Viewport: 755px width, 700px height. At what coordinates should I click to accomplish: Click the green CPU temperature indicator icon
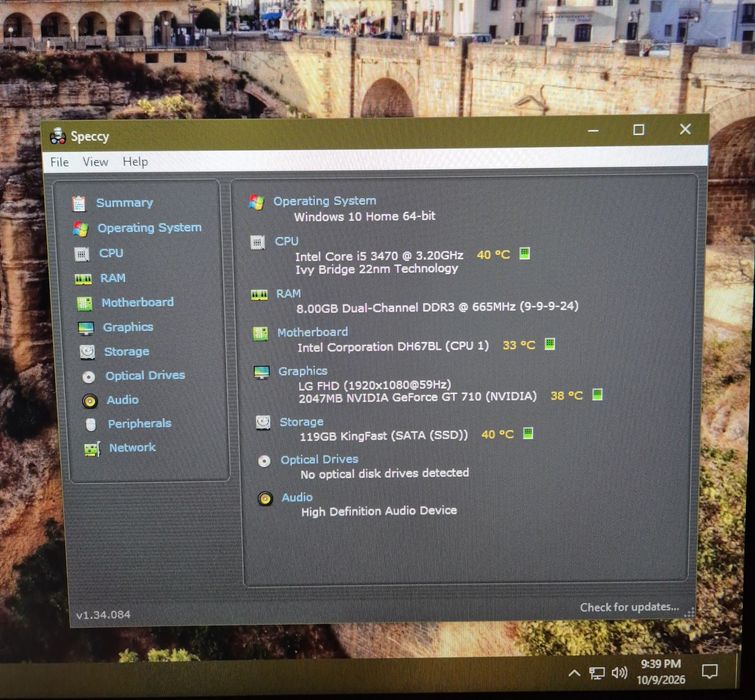point(525,253)
